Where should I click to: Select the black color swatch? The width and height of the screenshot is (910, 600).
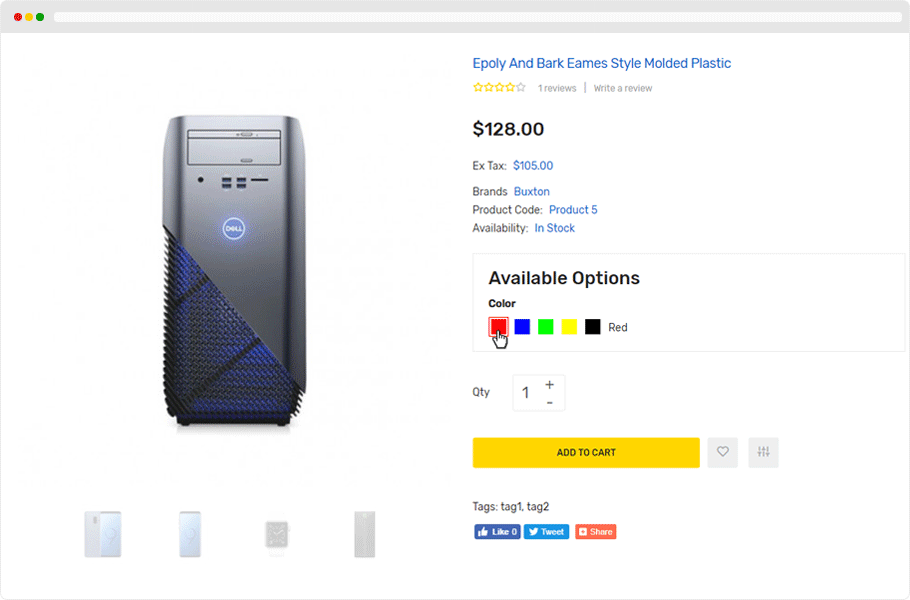click(x=593, y=327)
